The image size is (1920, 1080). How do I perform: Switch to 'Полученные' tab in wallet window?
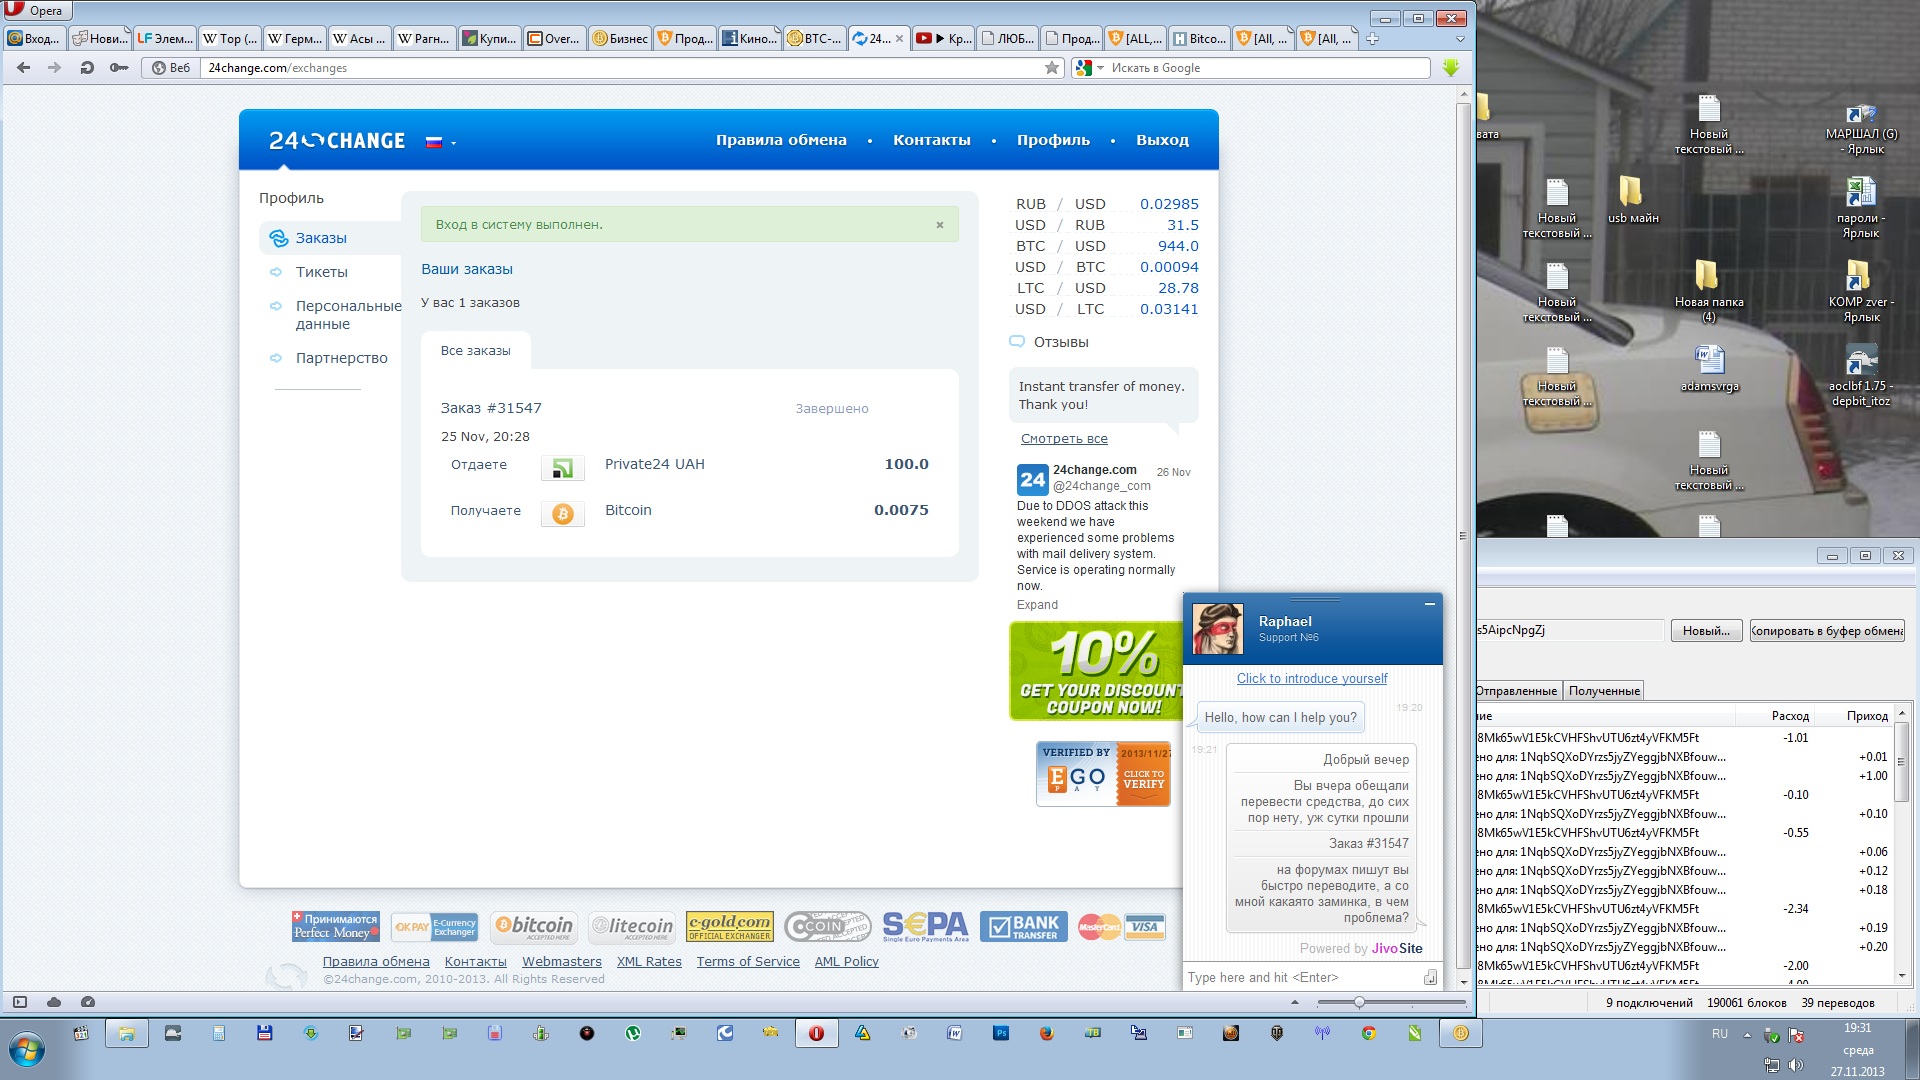click(x=1604, y=691)
